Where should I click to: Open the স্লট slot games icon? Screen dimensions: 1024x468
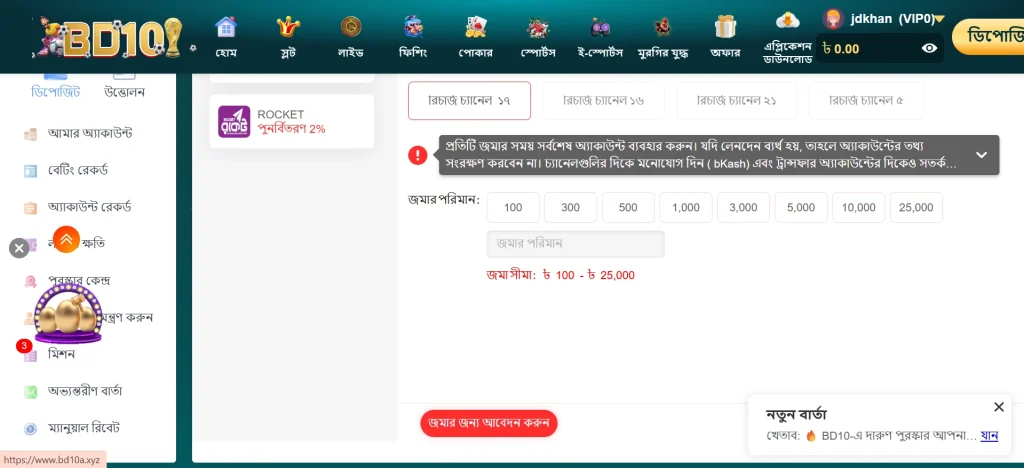[x=288, y=27]
